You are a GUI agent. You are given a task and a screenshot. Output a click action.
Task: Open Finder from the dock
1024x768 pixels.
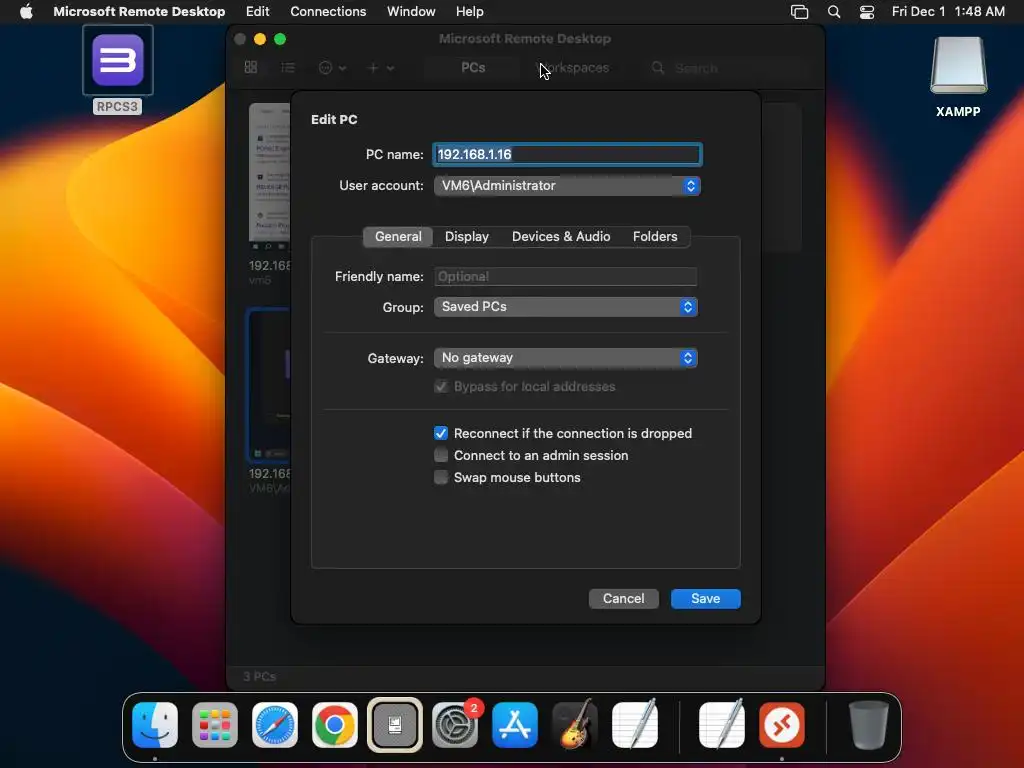coord(155,725)
